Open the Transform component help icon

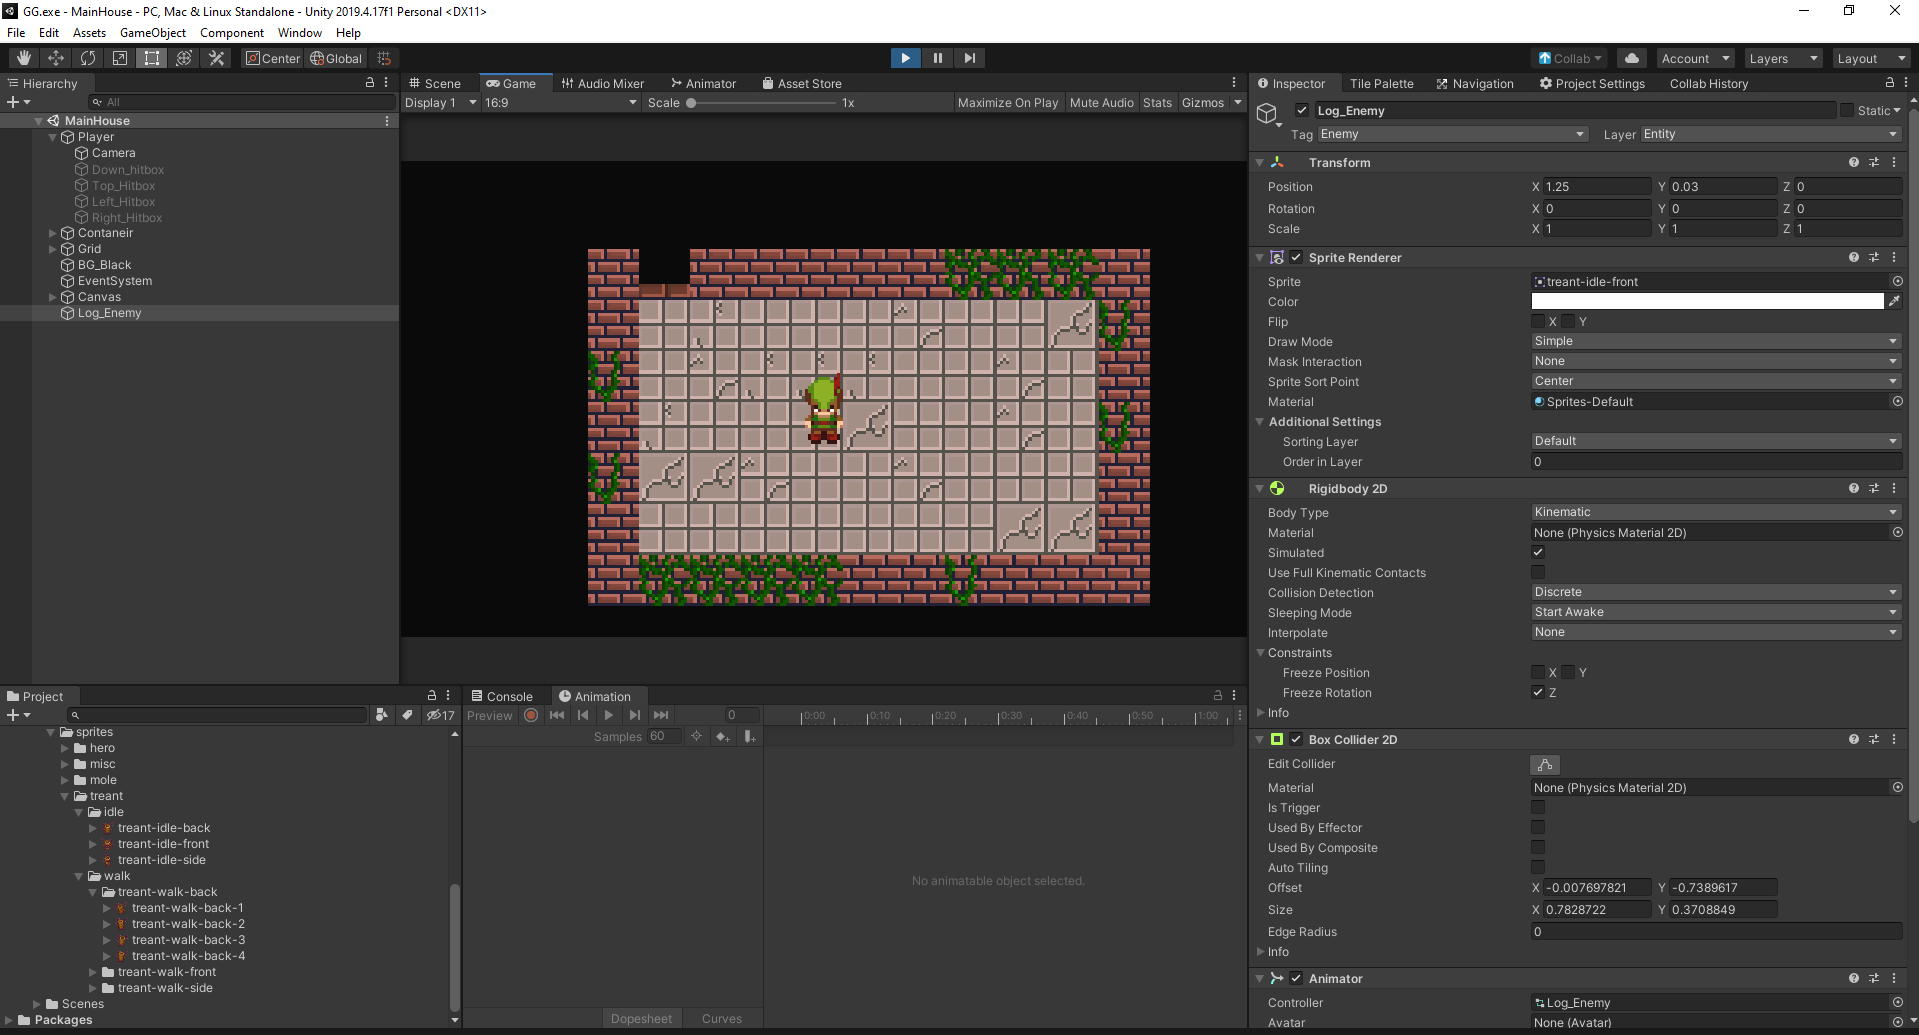pos(1854,162)
